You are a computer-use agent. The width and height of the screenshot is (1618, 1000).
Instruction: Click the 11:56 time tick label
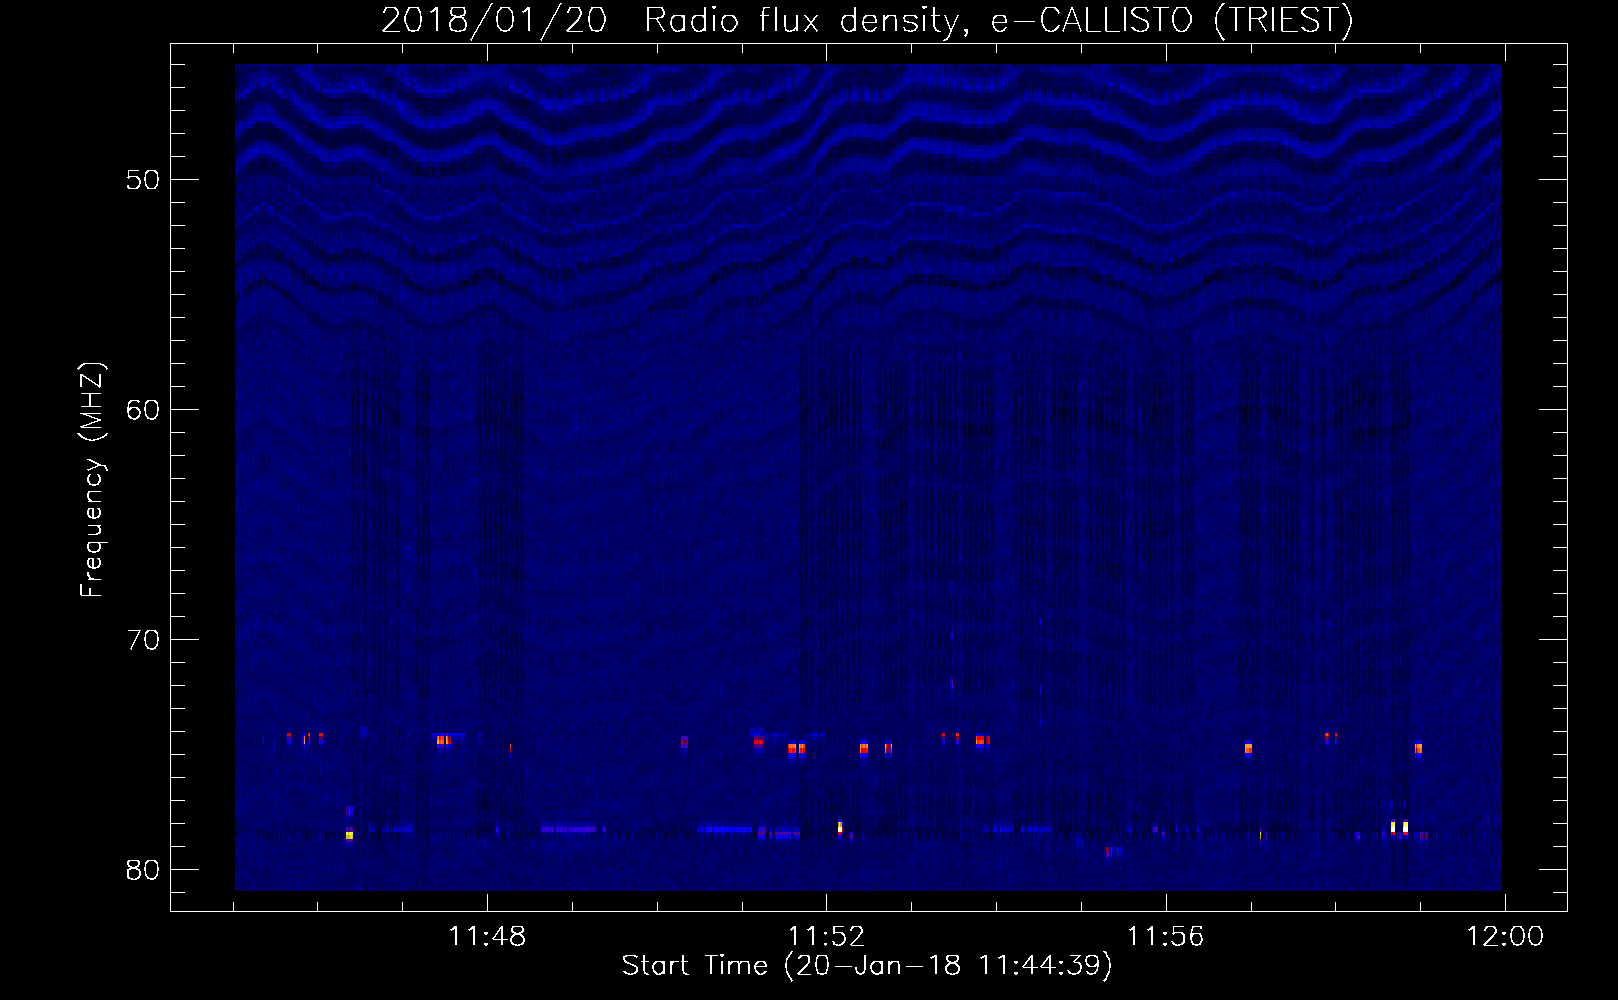(1166, 937)
